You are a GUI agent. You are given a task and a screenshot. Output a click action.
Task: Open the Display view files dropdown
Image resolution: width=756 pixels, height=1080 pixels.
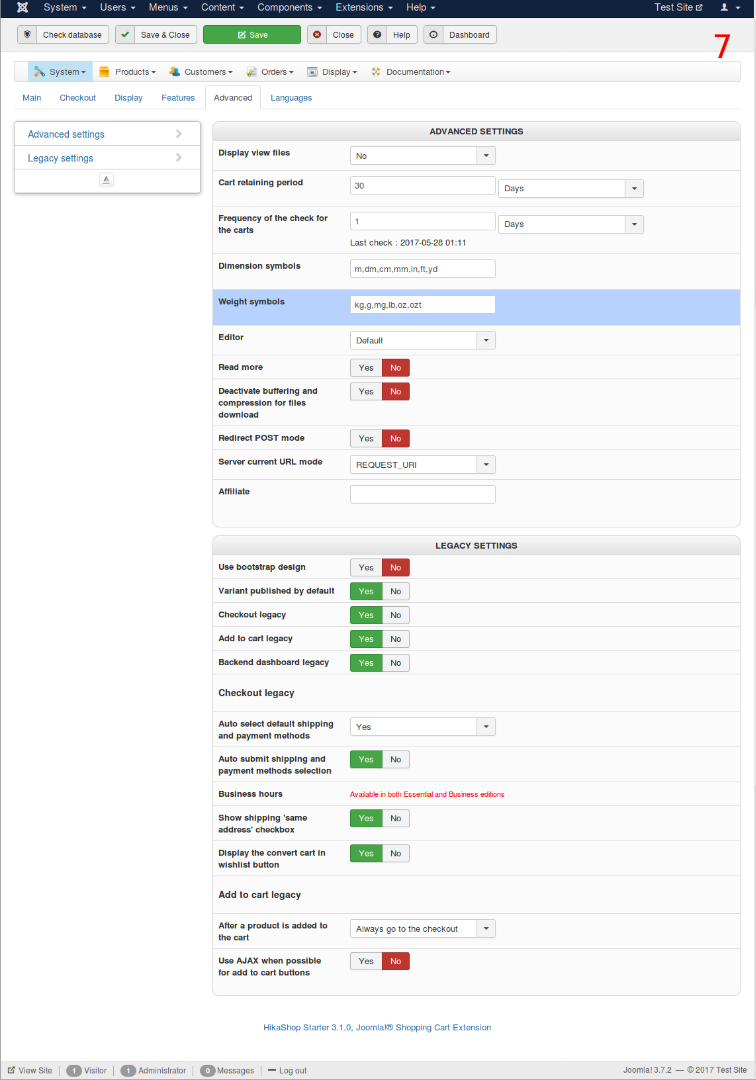coord(423,156)
